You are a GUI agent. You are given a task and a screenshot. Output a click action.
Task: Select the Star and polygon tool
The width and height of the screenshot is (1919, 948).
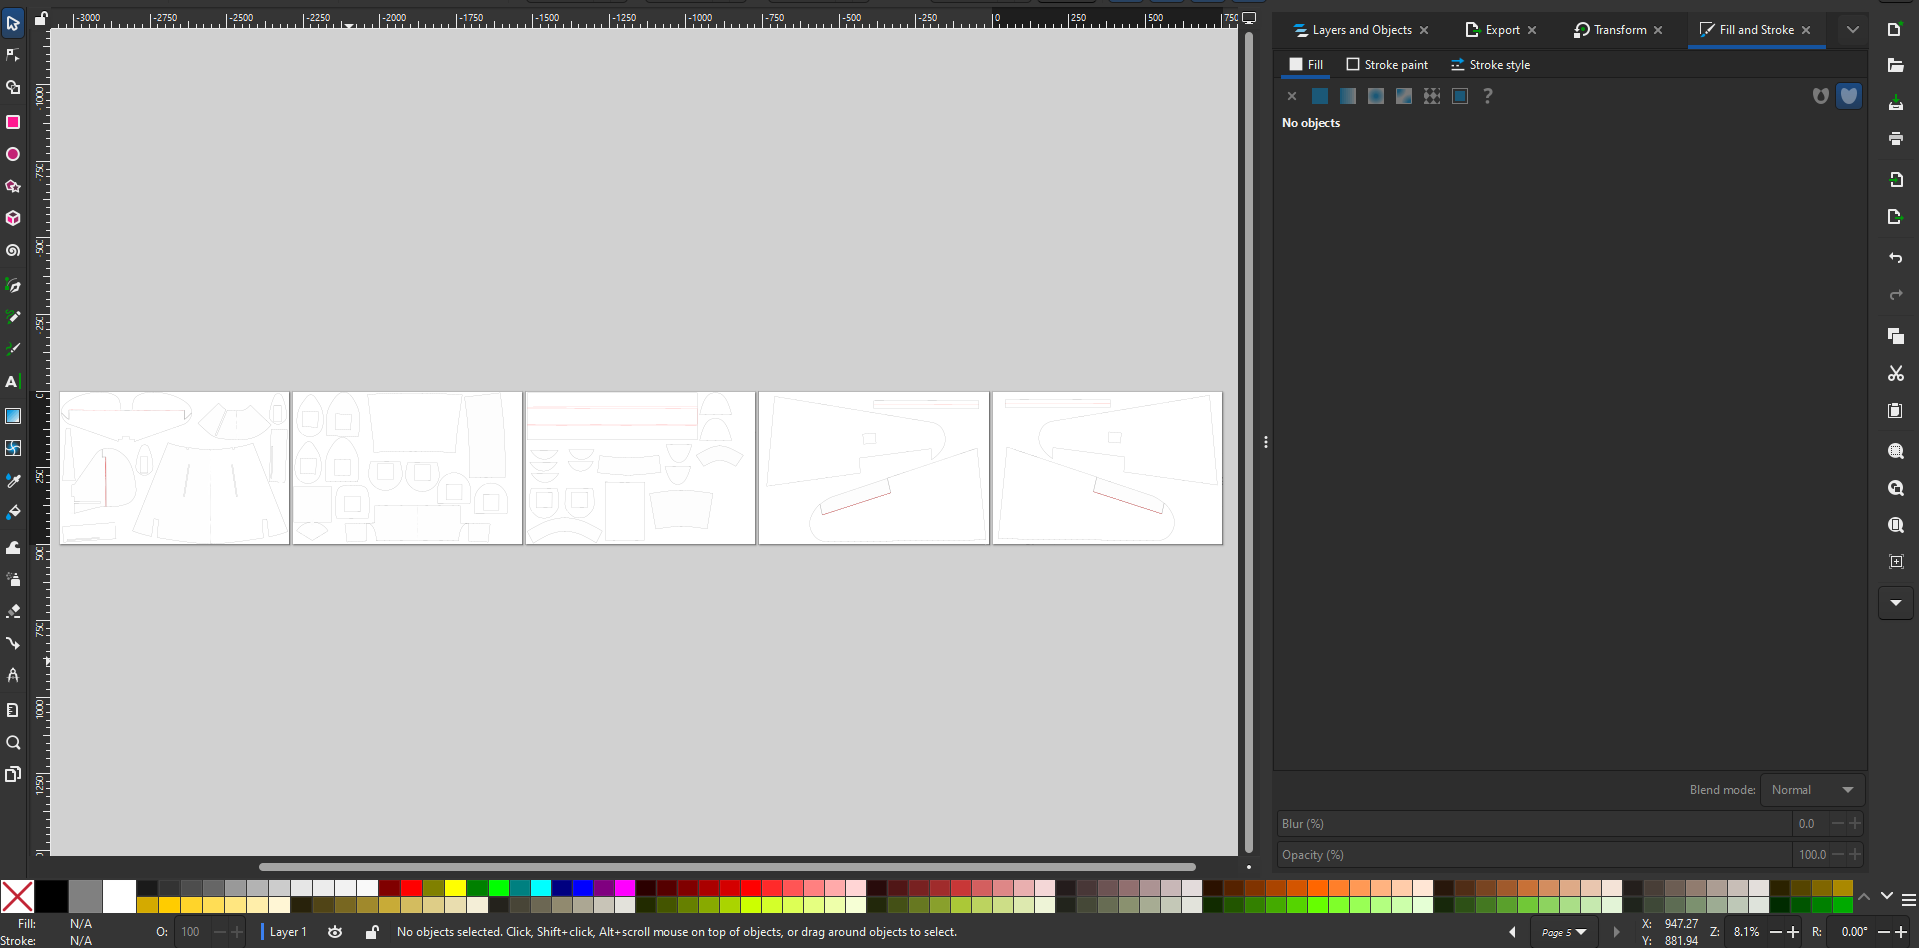pyautogui.click(x=13, y=186)
